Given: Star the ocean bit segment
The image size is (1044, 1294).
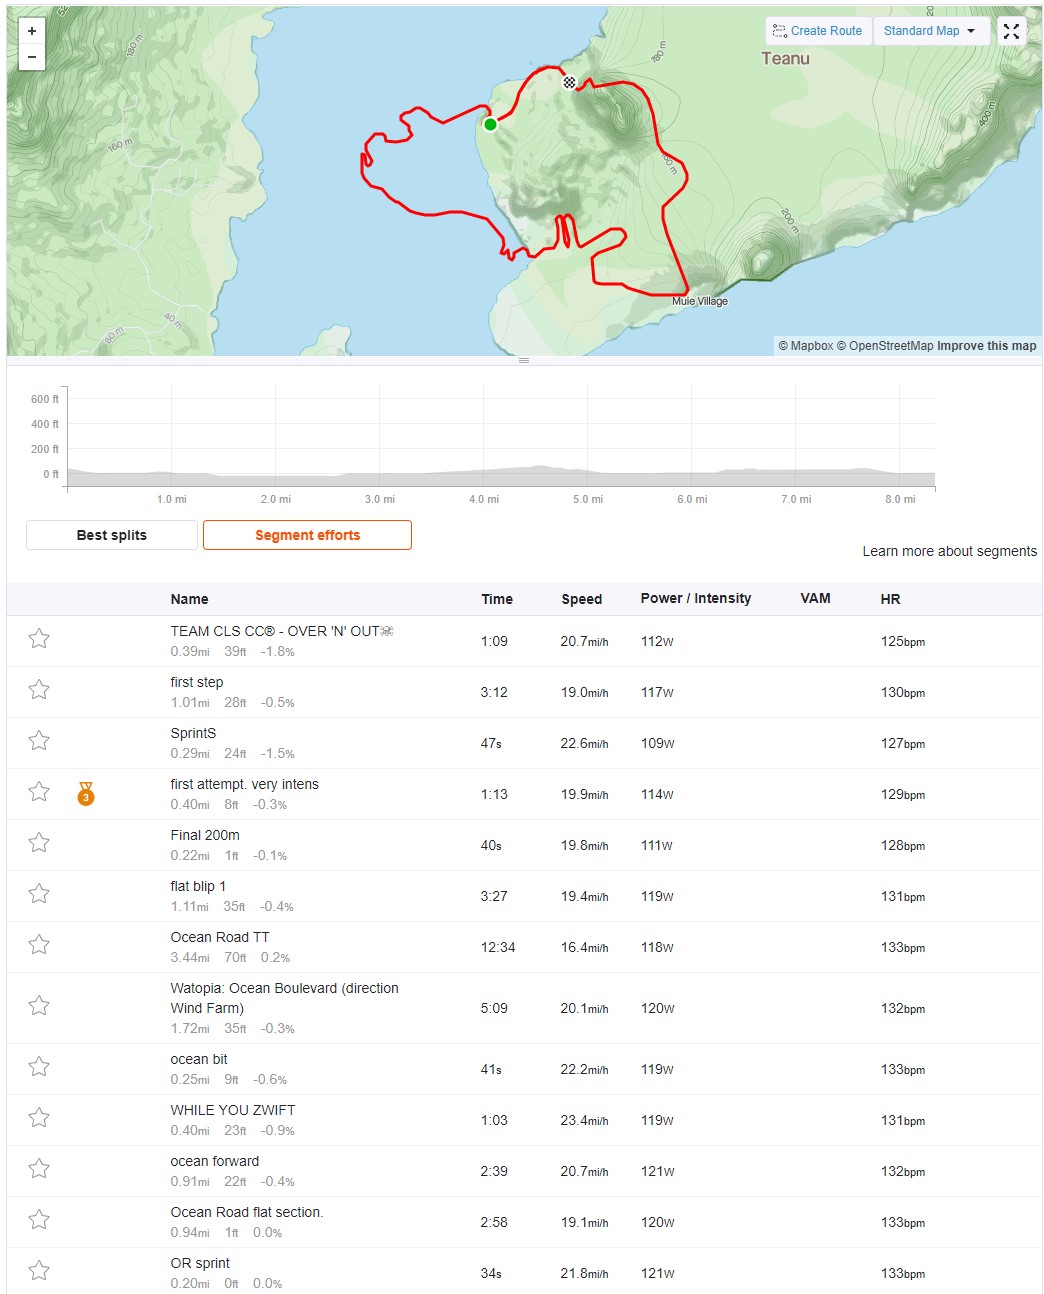Looking at the screenshot, I should (39, 1066).
